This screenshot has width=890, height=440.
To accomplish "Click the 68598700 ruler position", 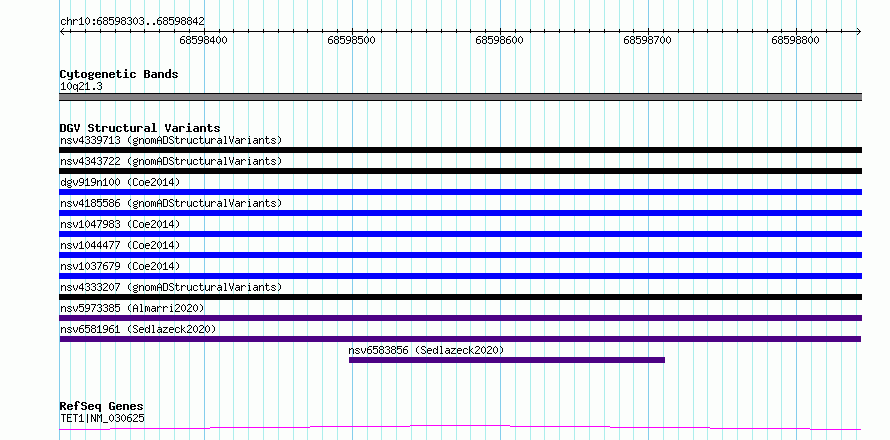I will (x=647, y=40).
